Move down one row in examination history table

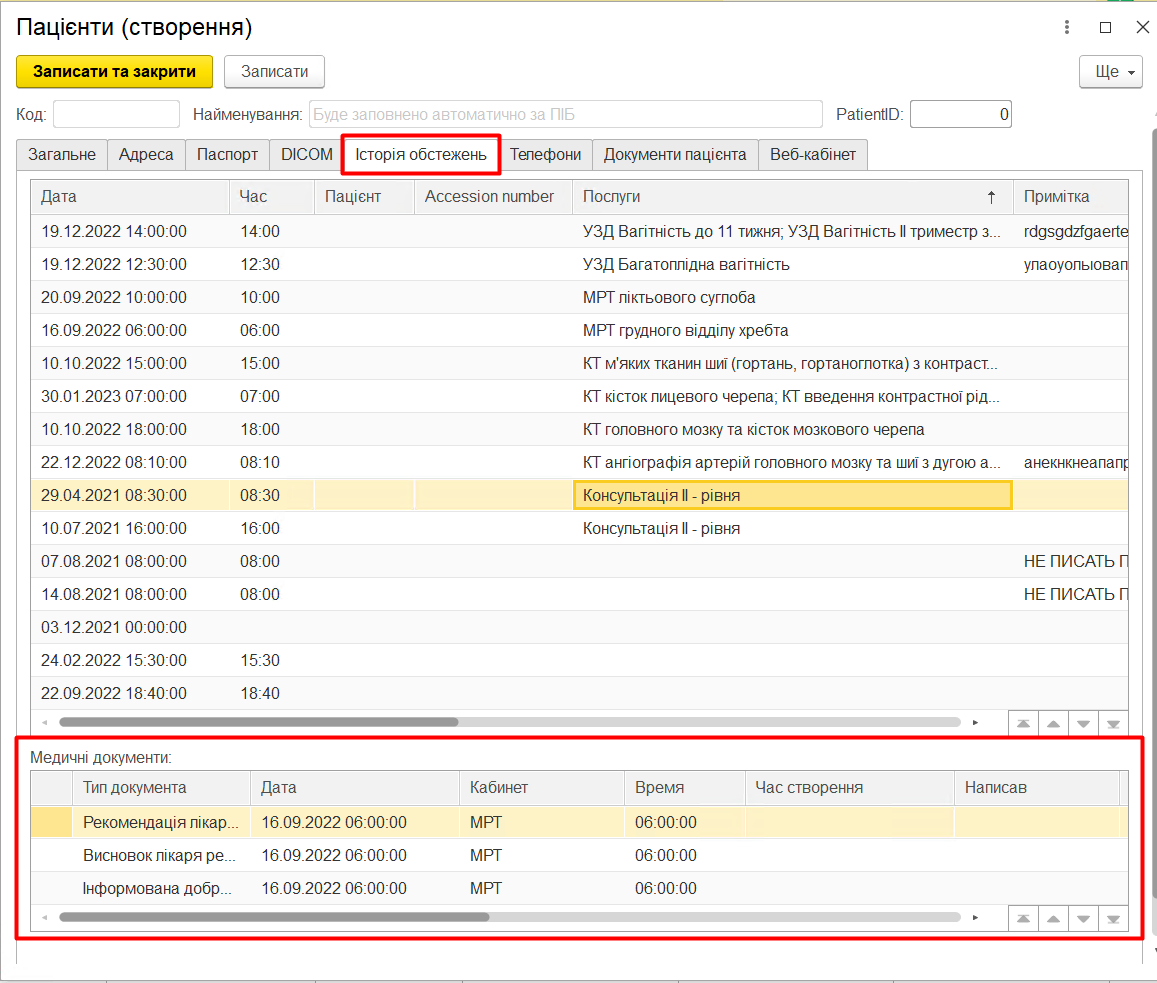(1083, 723)
